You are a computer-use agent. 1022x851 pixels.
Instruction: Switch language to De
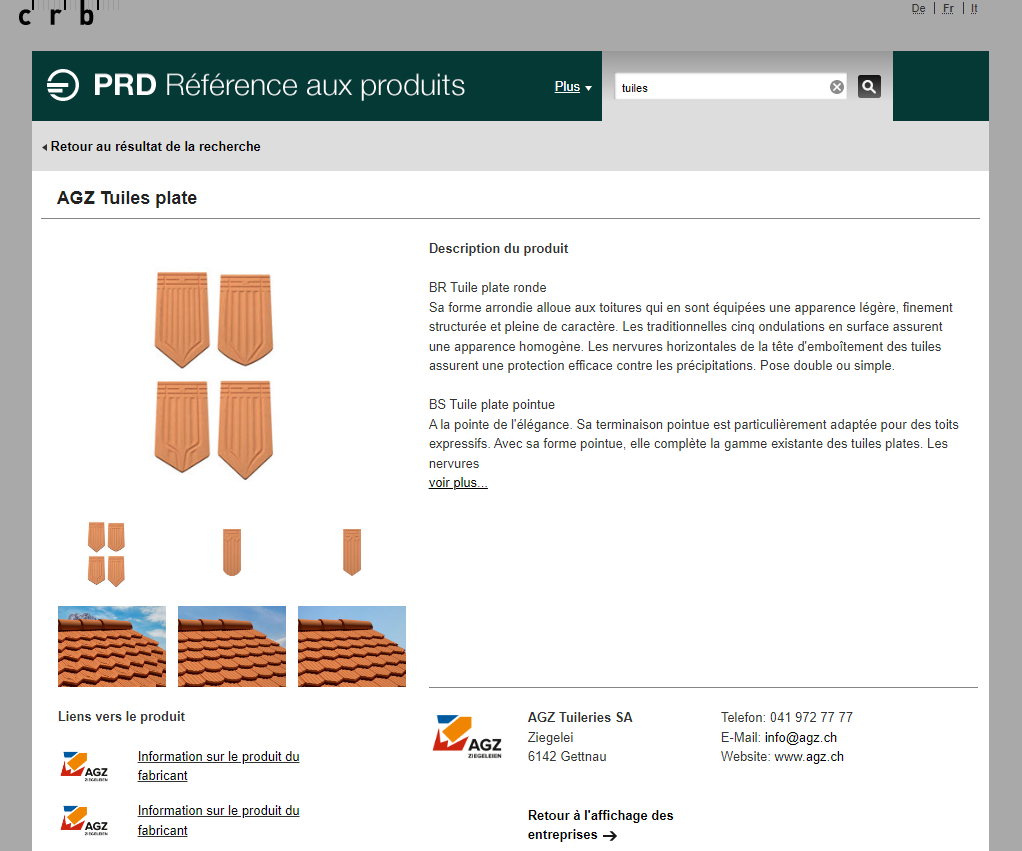pyautogui.click(x=918, y=8)
